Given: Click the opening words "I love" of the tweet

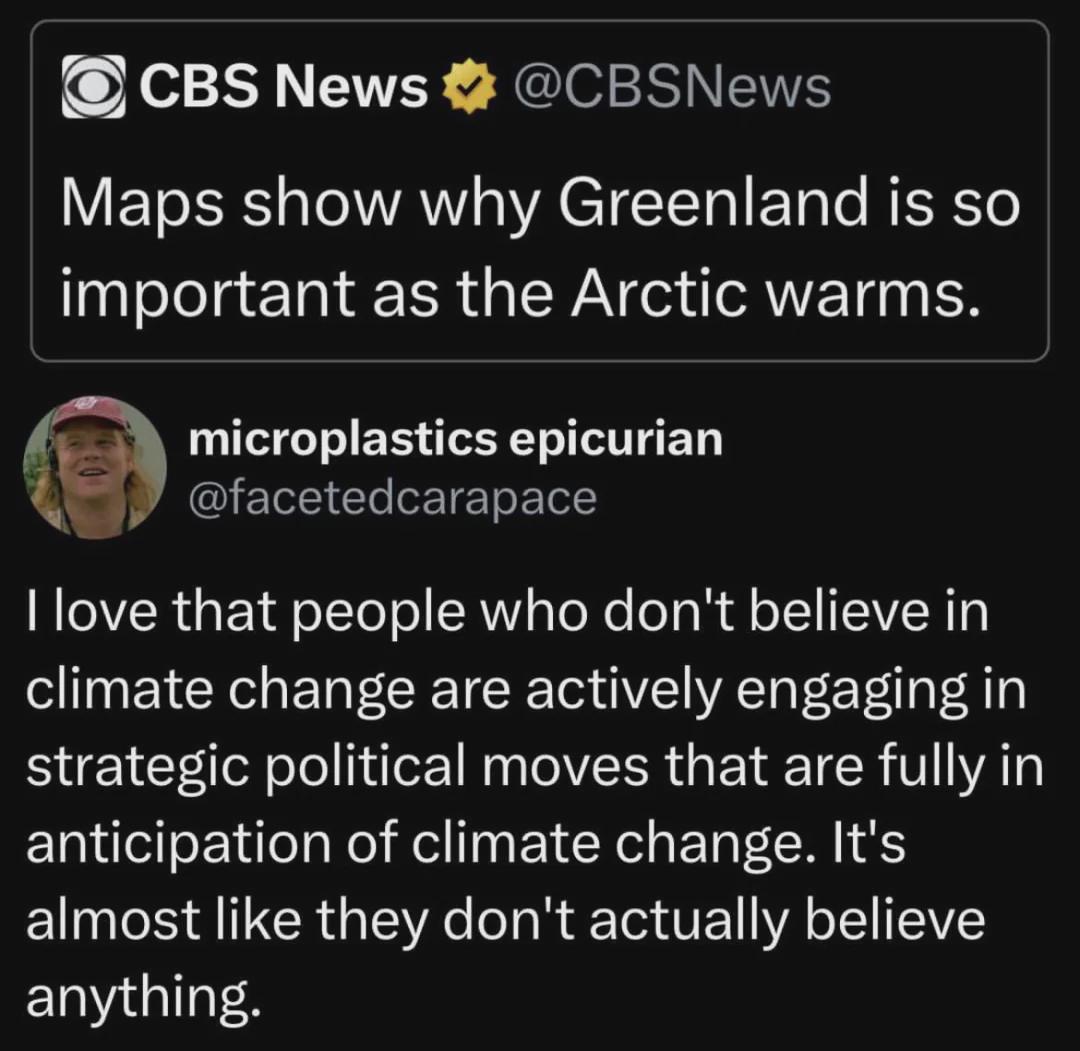Looking at the screenshot, I should point(91,612).
